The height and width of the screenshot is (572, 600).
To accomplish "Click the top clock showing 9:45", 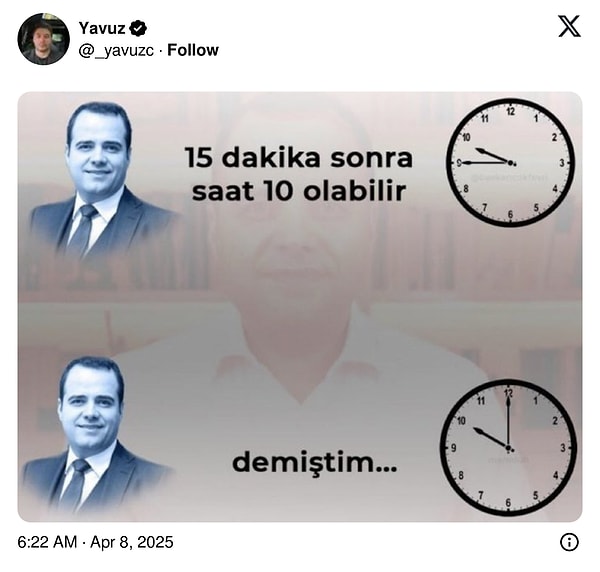I will pos(510,163).
